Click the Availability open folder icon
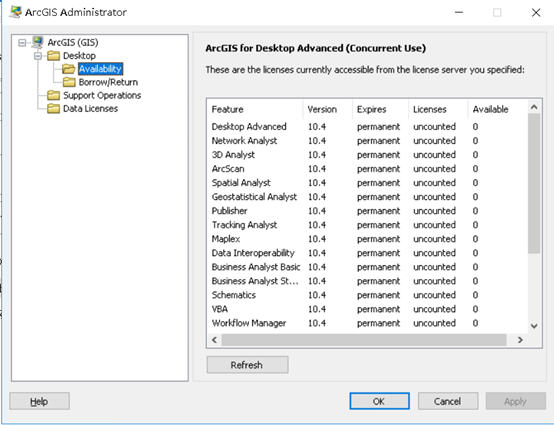 (69, 69)
